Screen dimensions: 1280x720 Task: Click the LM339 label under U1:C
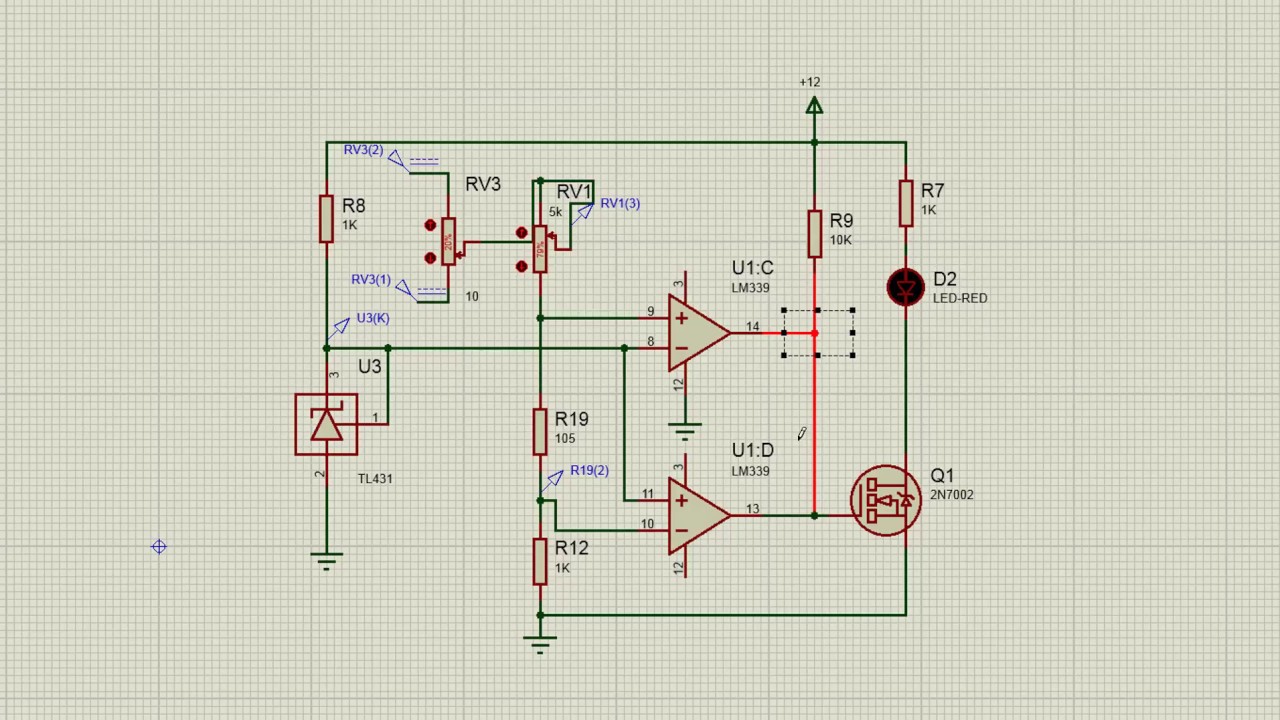tap(750, 288)
